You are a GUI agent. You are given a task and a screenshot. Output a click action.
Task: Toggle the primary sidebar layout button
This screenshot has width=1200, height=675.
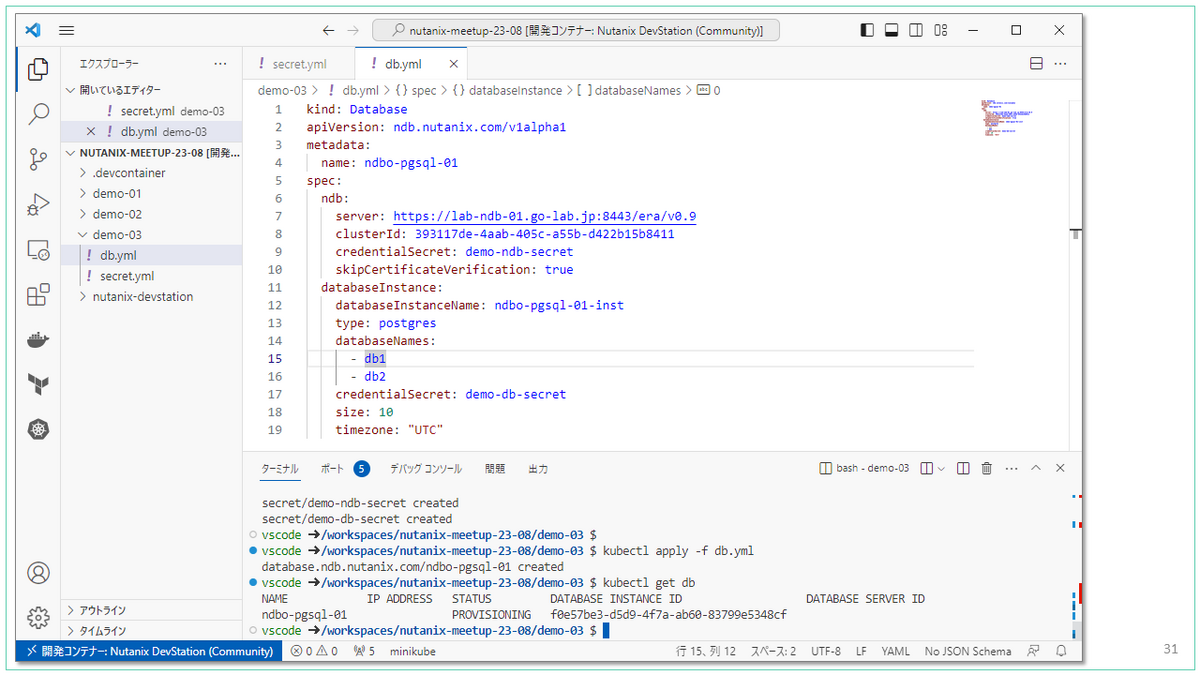pos(867,31)
